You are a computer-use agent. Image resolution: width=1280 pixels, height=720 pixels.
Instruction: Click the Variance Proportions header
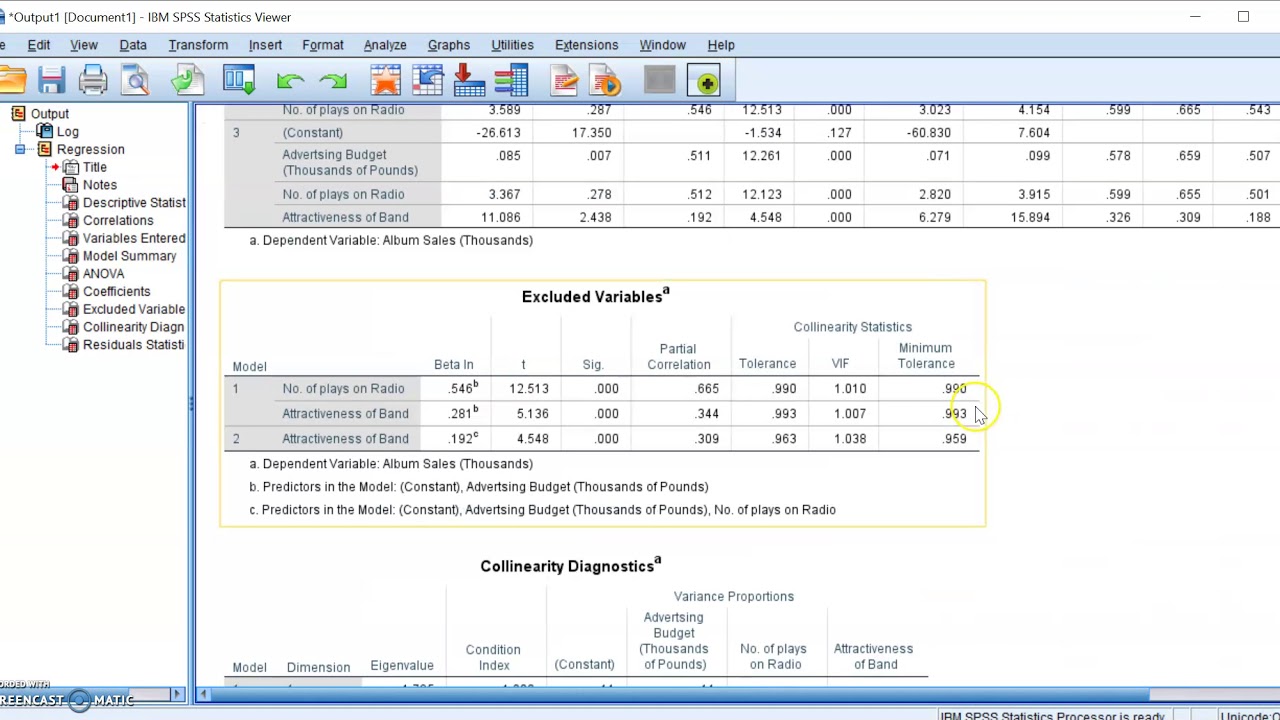point(734,597)
